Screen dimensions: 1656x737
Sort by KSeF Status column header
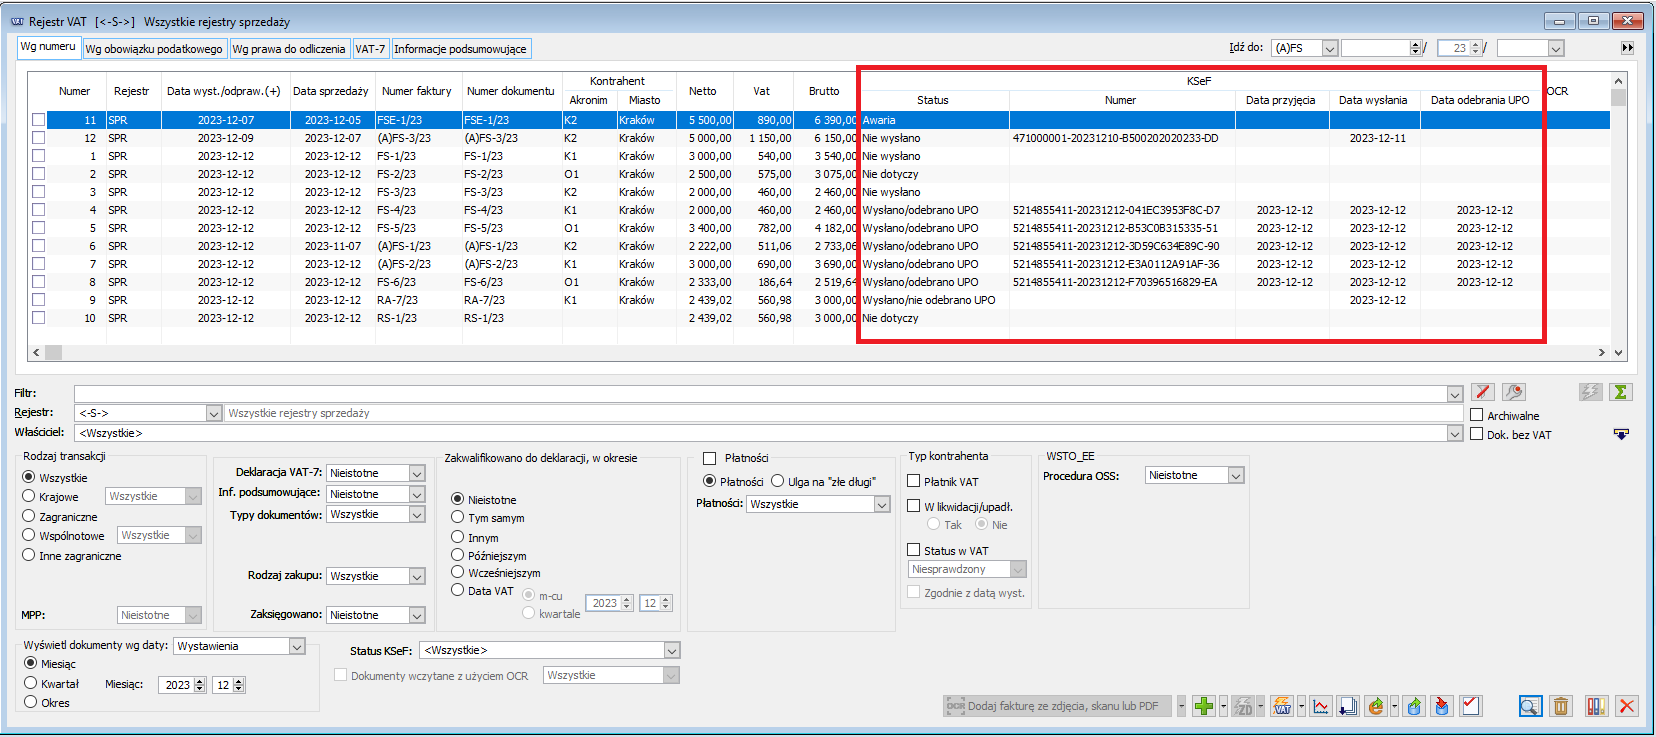click(x=933, y=100)
